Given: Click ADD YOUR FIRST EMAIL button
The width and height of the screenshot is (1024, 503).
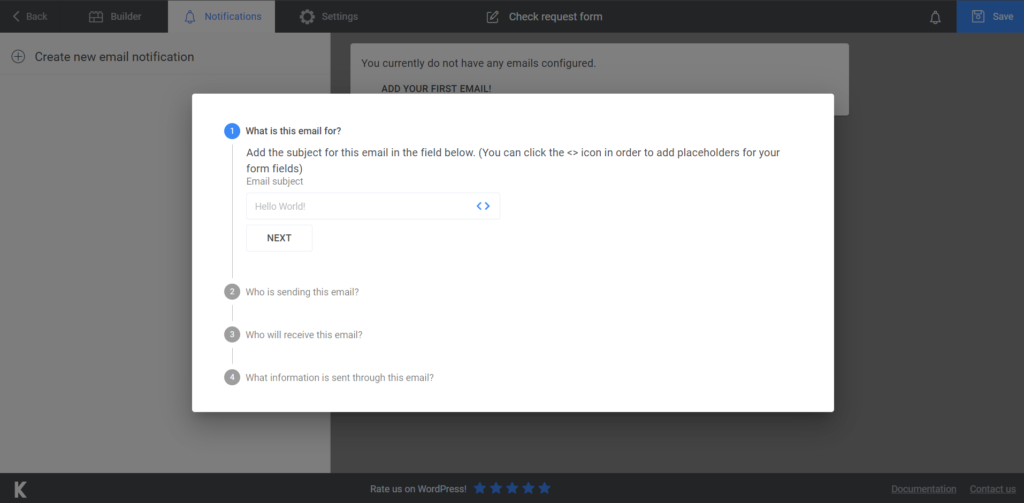Looking at the screenshot, I should click(436, 88).
